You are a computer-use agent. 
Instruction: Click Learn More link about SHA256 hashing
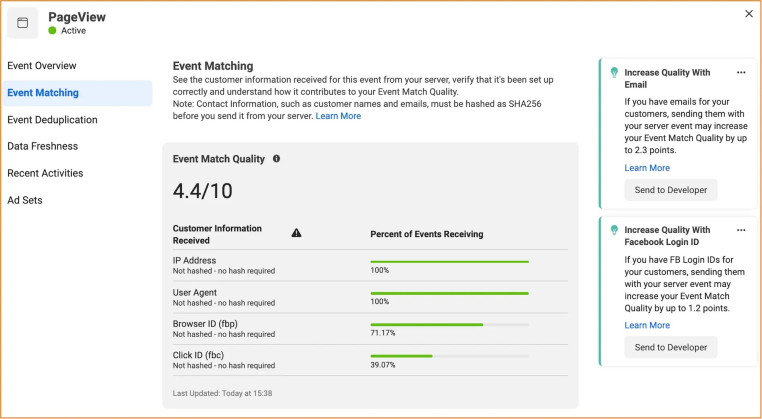[x=338, y=116]
